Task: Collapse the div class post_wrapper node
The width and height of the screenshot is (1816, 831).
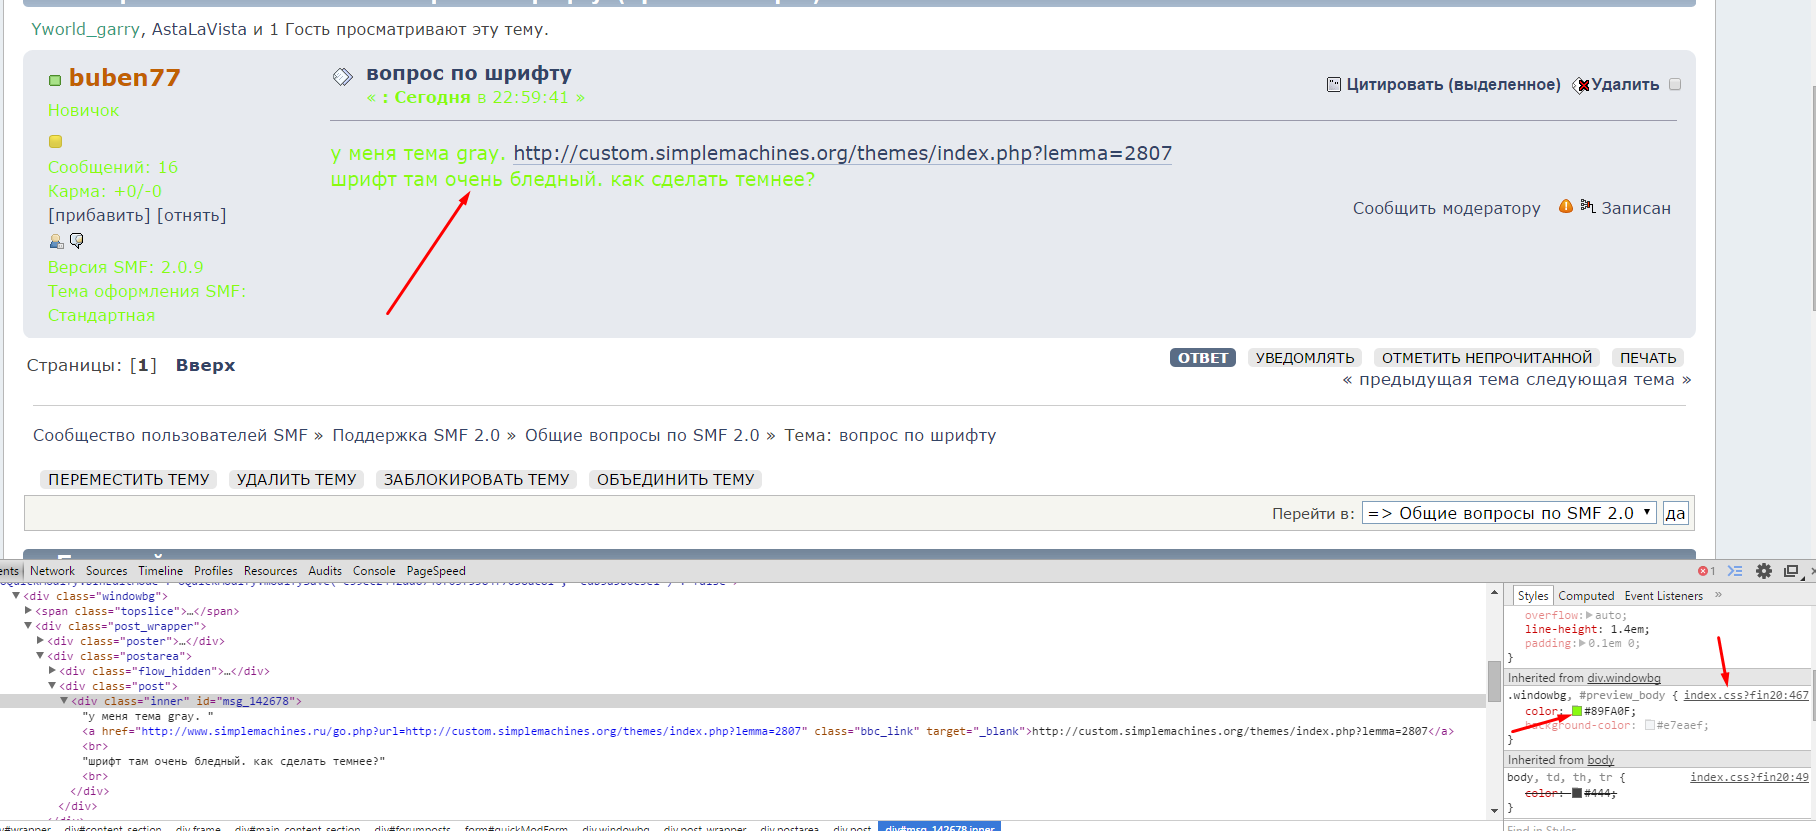Action: pyautogui.click(x=28, y=626)
